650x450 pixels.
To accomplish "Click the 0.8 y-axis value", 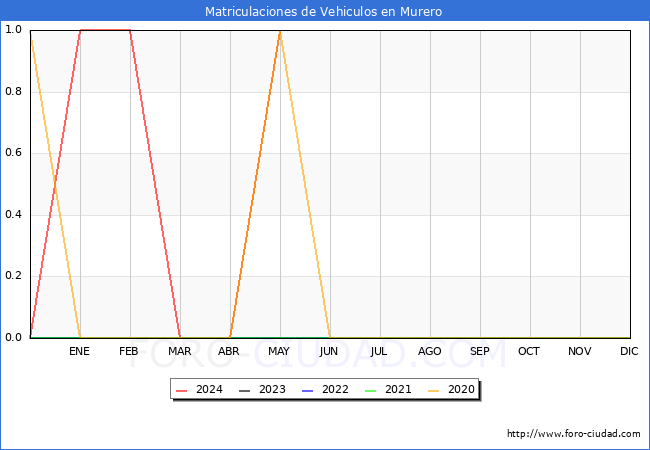I will click(x=13, y=92).
